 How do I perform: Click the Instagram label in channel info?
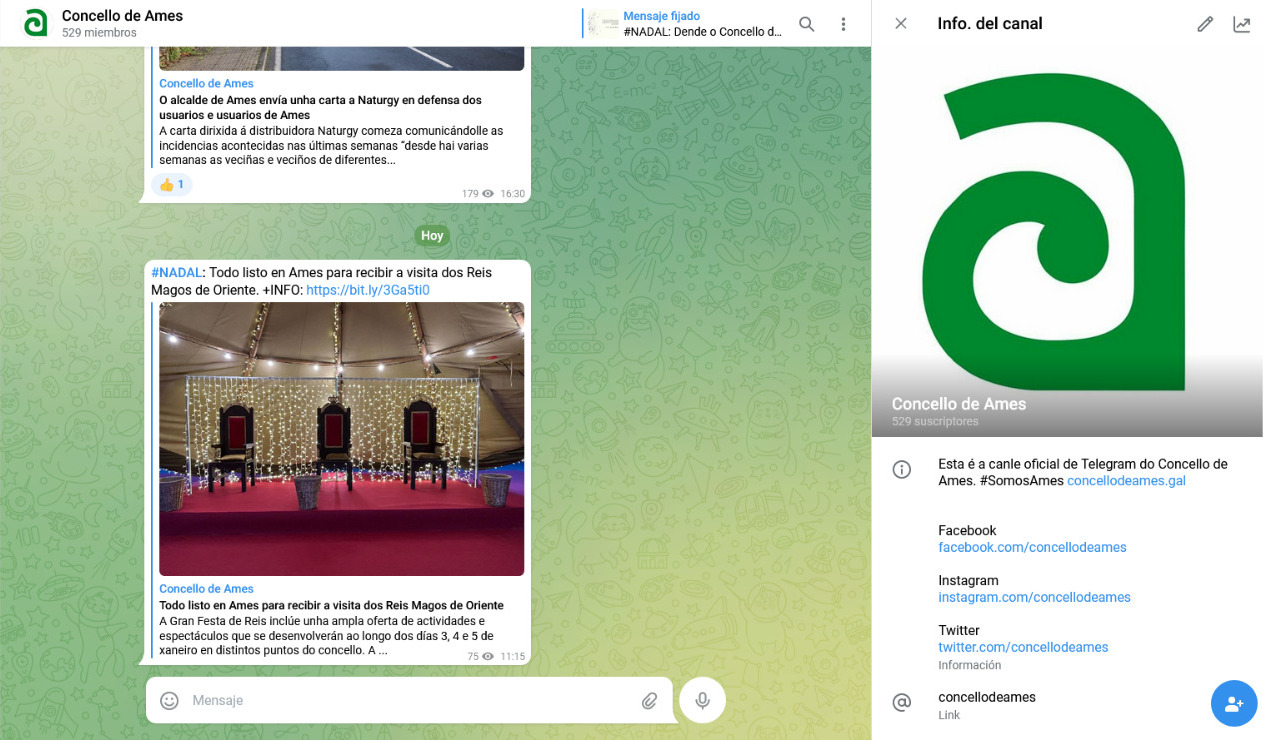point(968,581)
